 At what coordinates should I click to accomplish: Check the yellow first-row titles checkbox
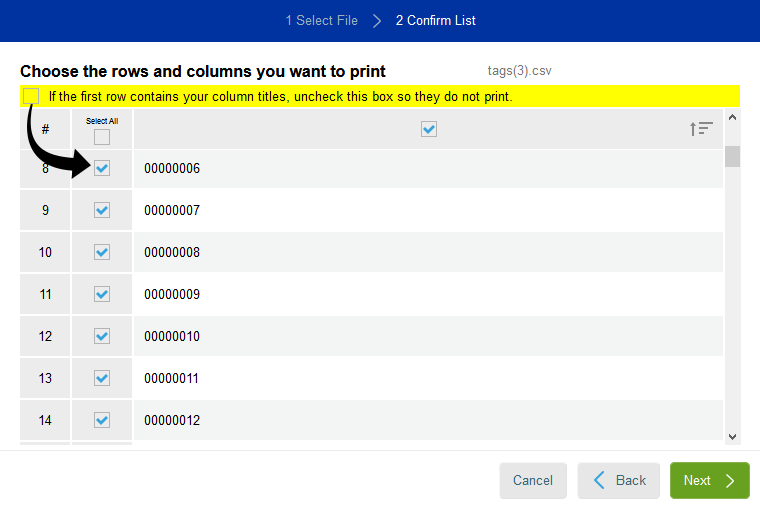click(x=31, y=96)
